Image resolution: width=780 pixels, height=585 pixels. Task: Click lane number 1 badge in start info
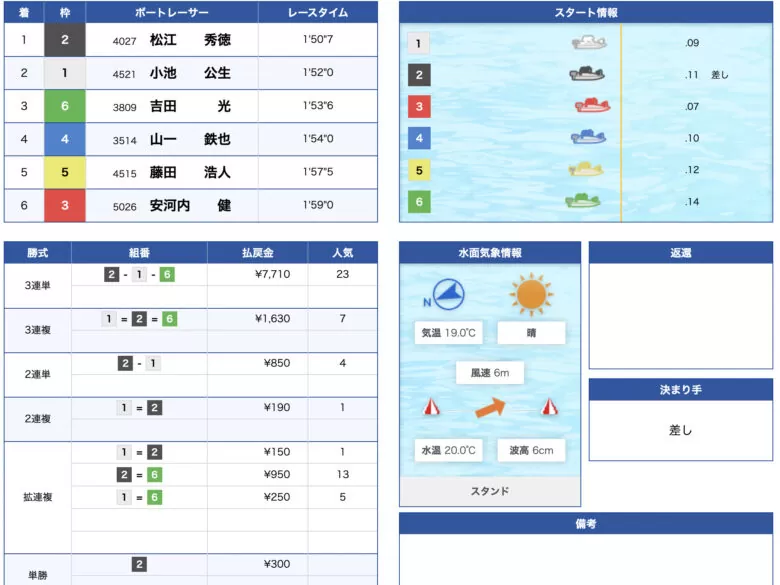[418, 43]
